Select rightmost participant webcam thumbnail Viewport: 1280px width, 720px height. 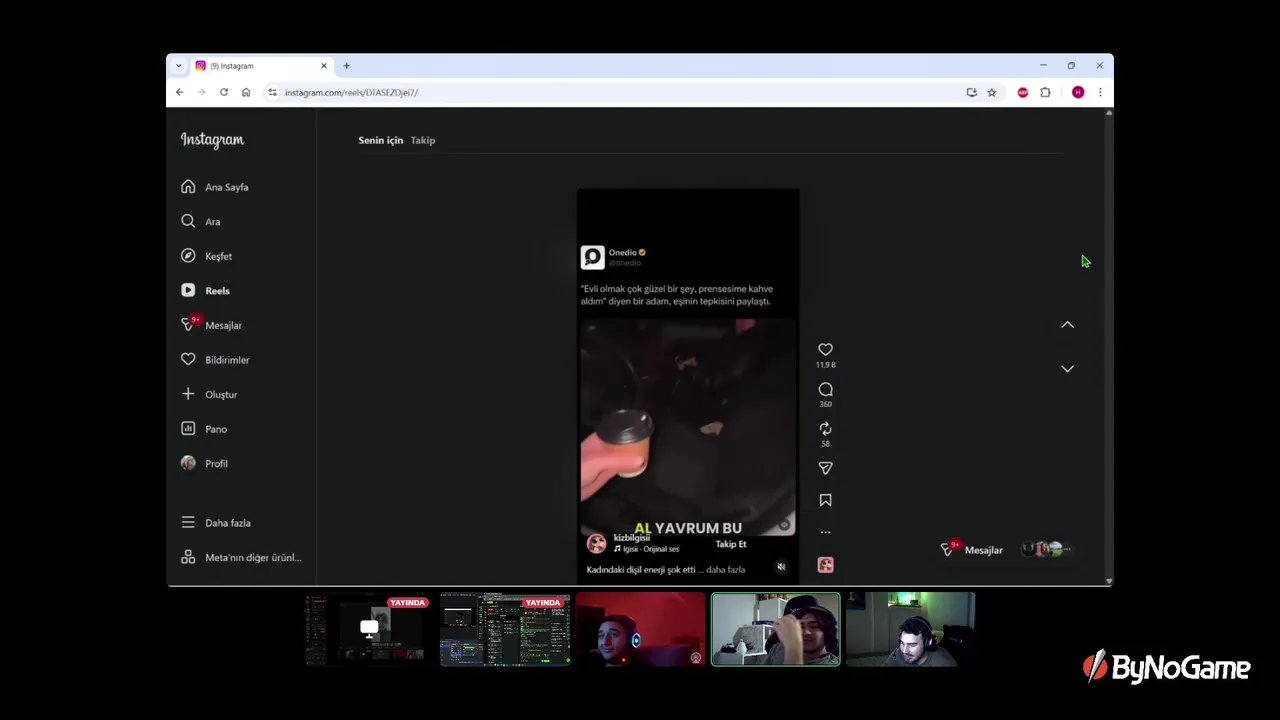tap(910, 629)
